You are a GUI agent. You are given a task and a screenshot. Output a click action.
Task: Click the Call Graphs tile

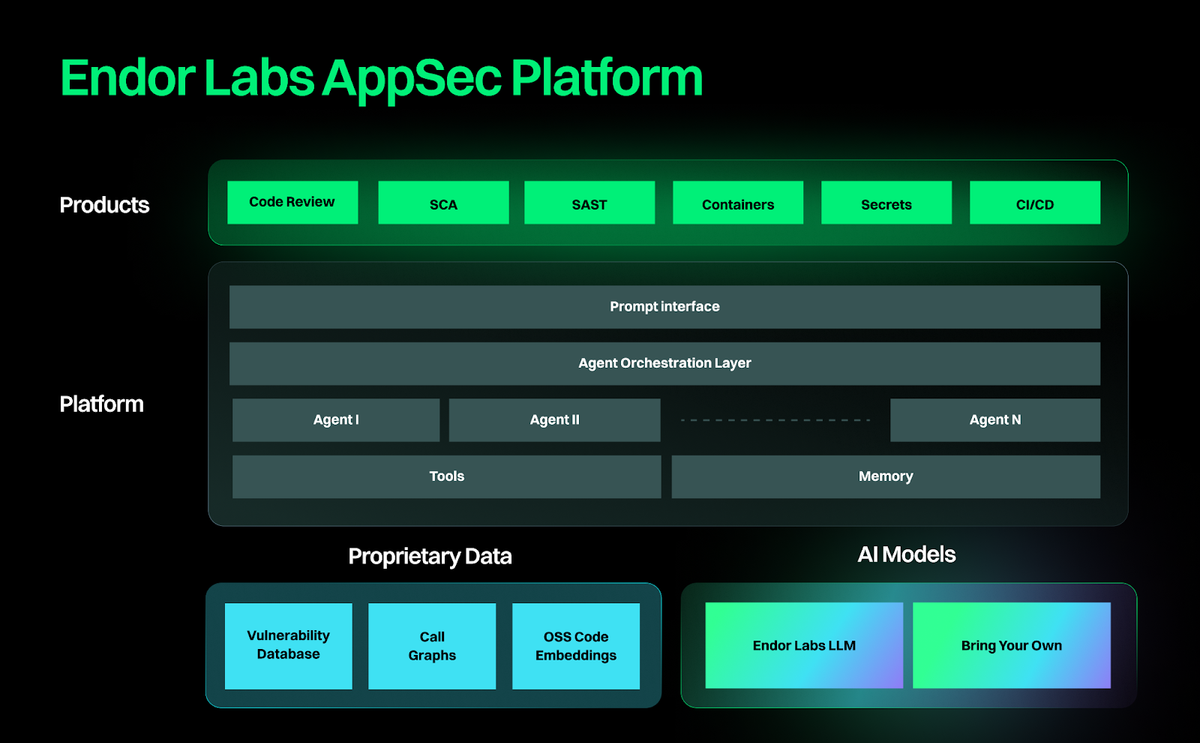click(x=432, y=646)
